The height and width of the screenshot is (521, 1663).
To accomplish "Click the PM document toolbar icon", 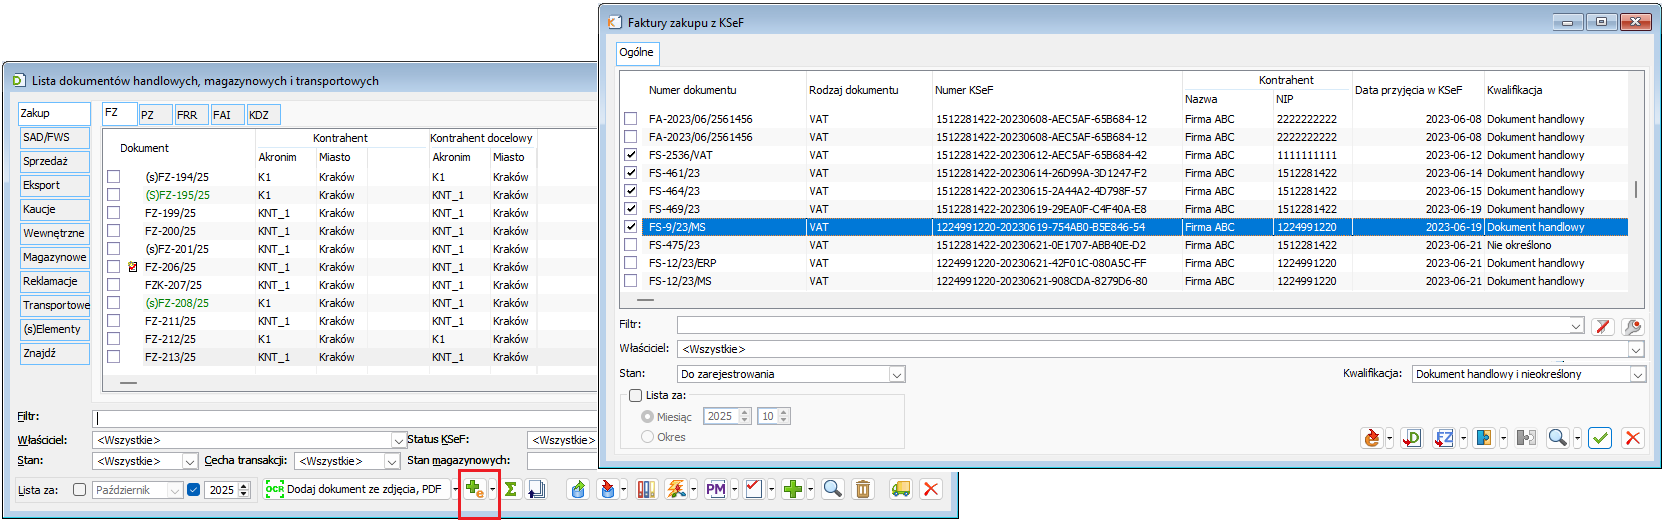I will pos(715,490).
